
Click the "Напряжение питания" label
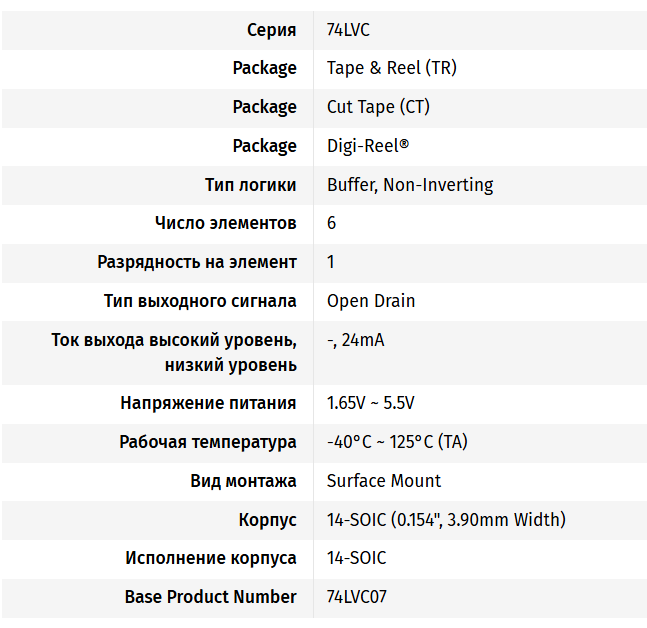click(208, 403)
